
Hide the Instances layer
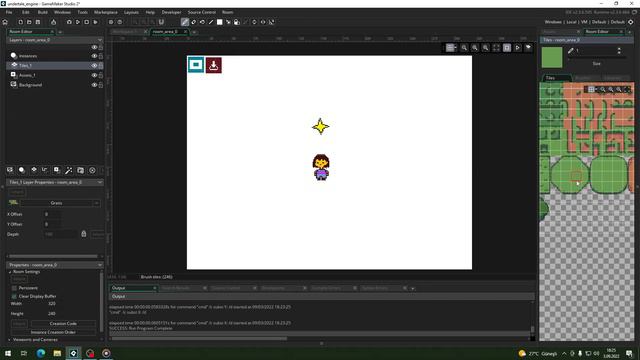[x=94, y=56]
